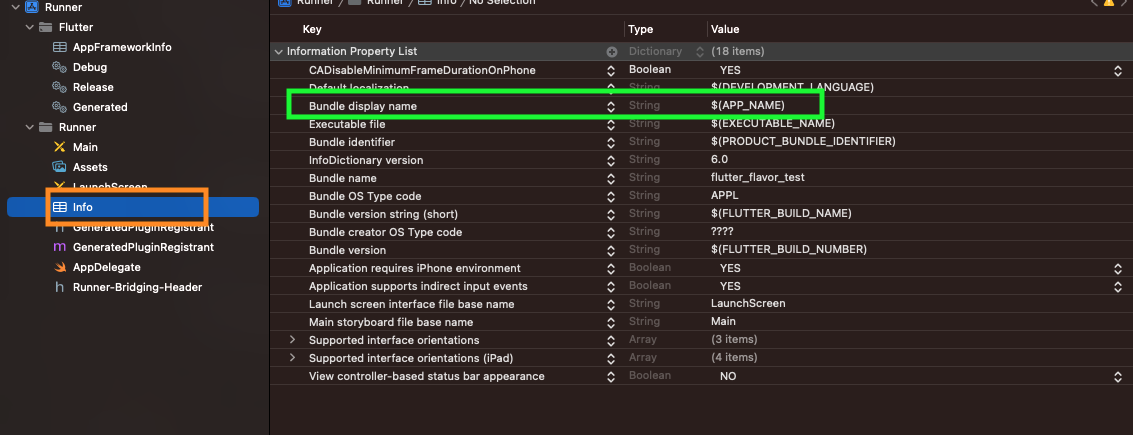The image size is (1133, 435).
Task: Open the Main storyboard file icon
Action: (60, 147)
